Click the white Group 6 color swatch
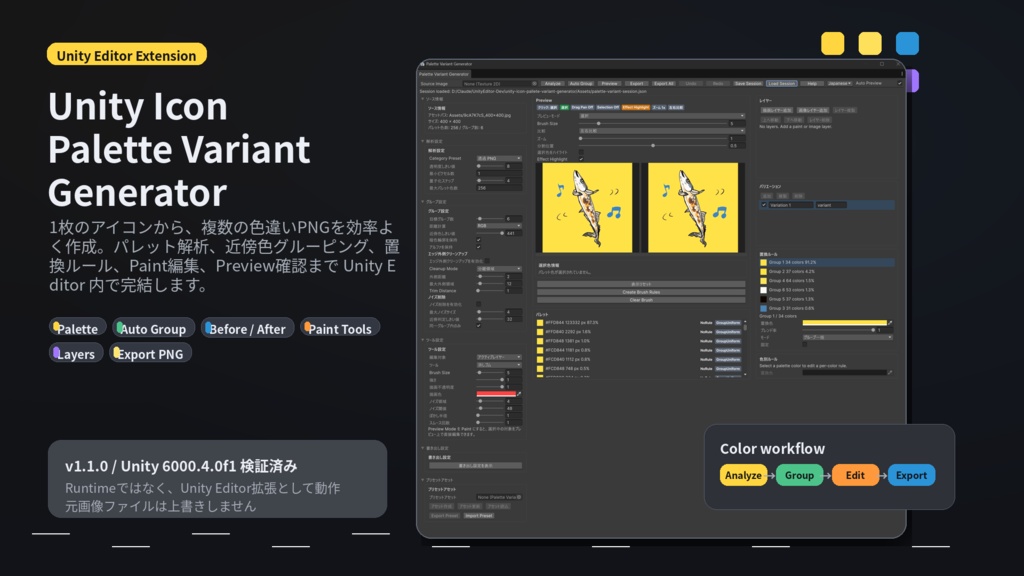This screenshot has height=576, width=1024. tap(763, 290)
